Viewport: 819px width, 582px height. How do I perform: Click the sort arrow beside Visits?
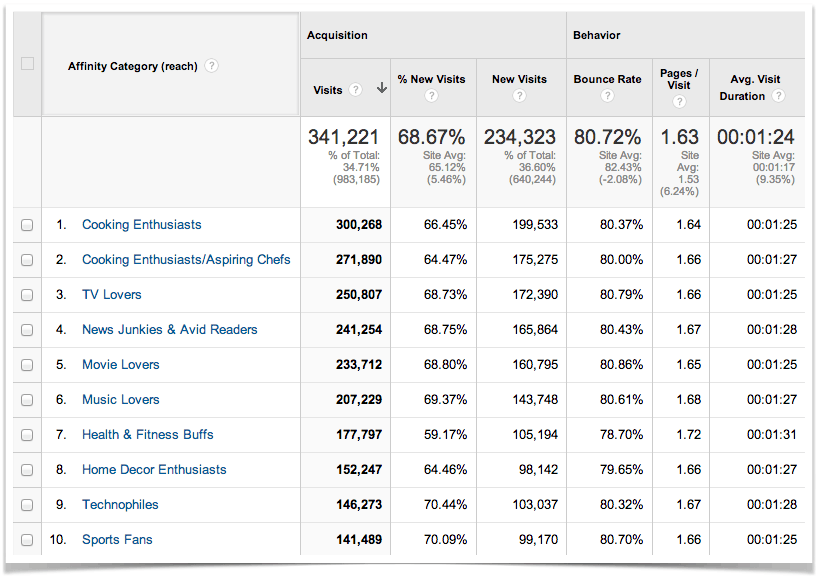click(x=381, y=89)
